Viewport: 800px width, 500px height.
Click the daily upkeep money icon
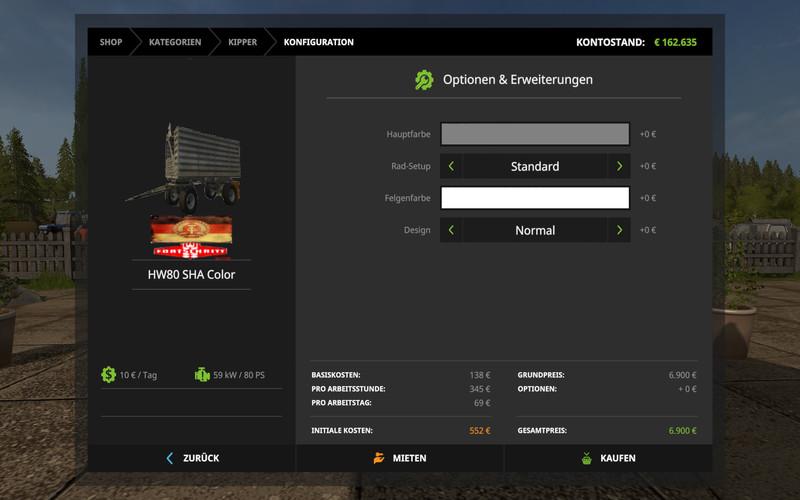(x=108, y=375)
